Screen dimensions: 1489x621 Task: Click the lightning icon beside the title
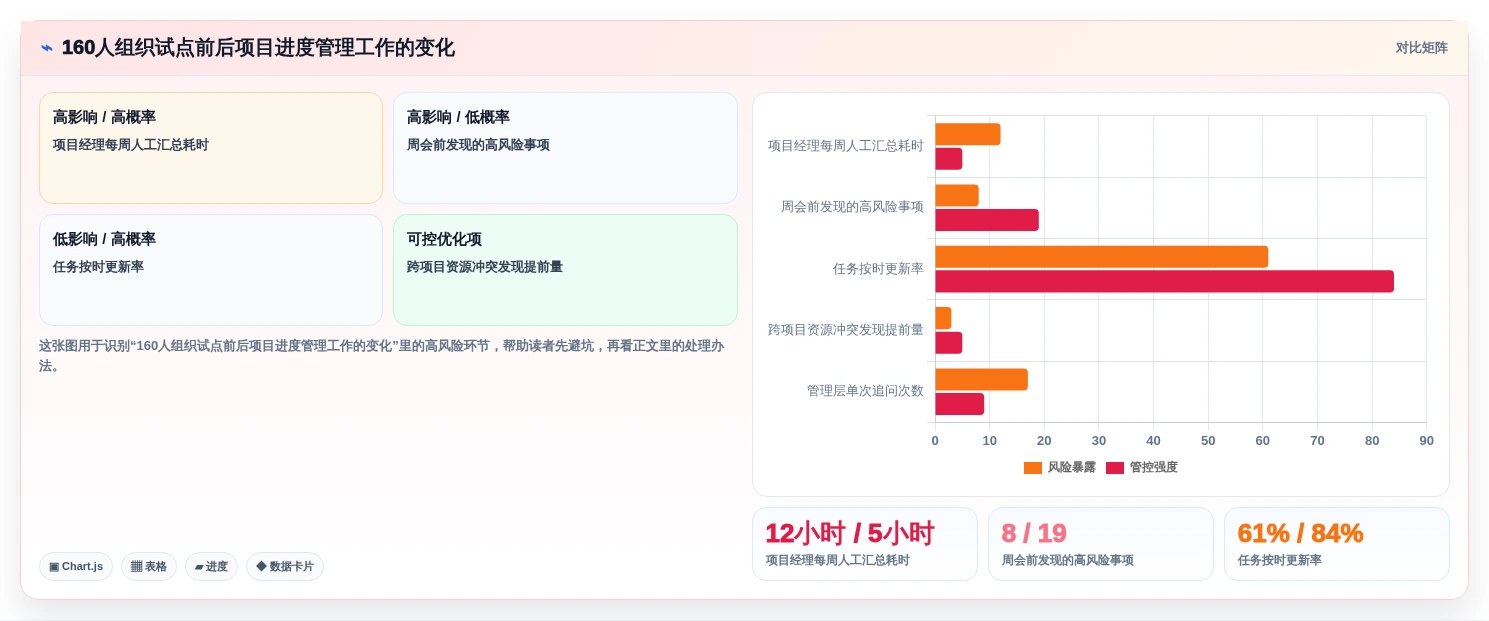(47, 48)
